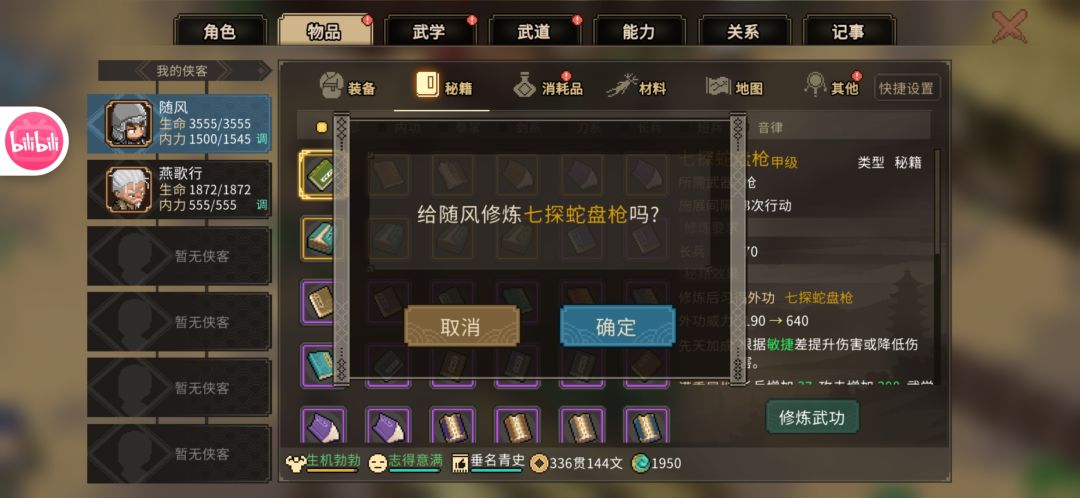Select character 燕歌行 in party list
The height and width of the screenshot is (498, 1080).
(x=179, y=189)
